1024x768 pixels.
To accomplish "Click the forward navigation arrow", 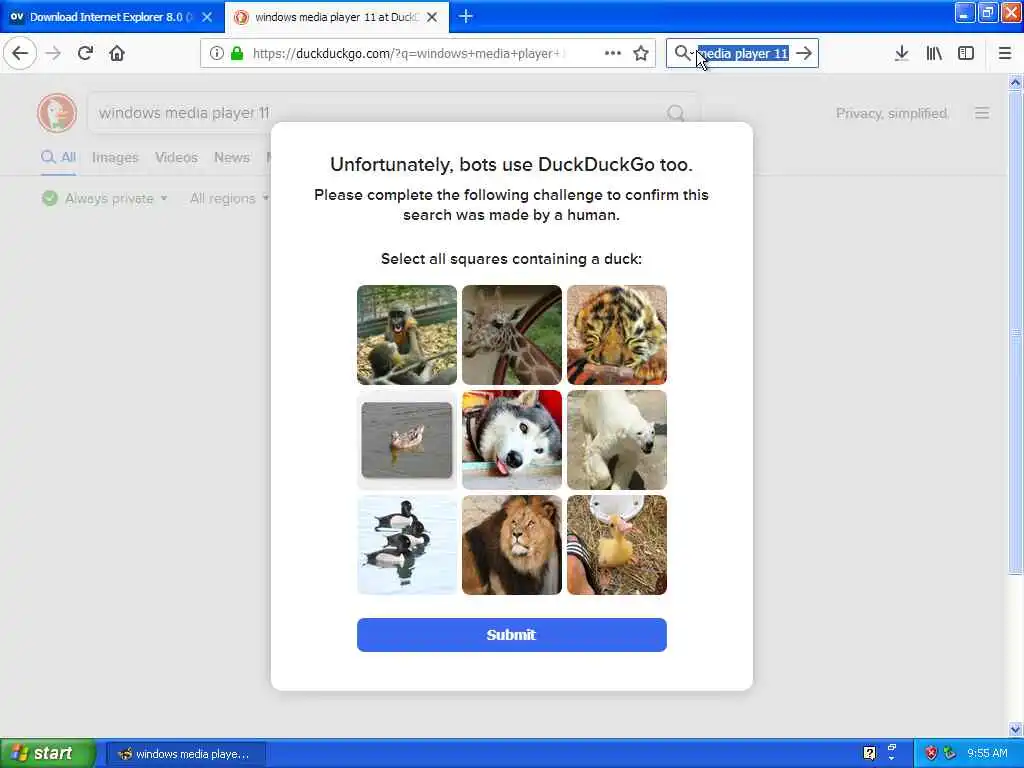I will click(x=54, y=53).
